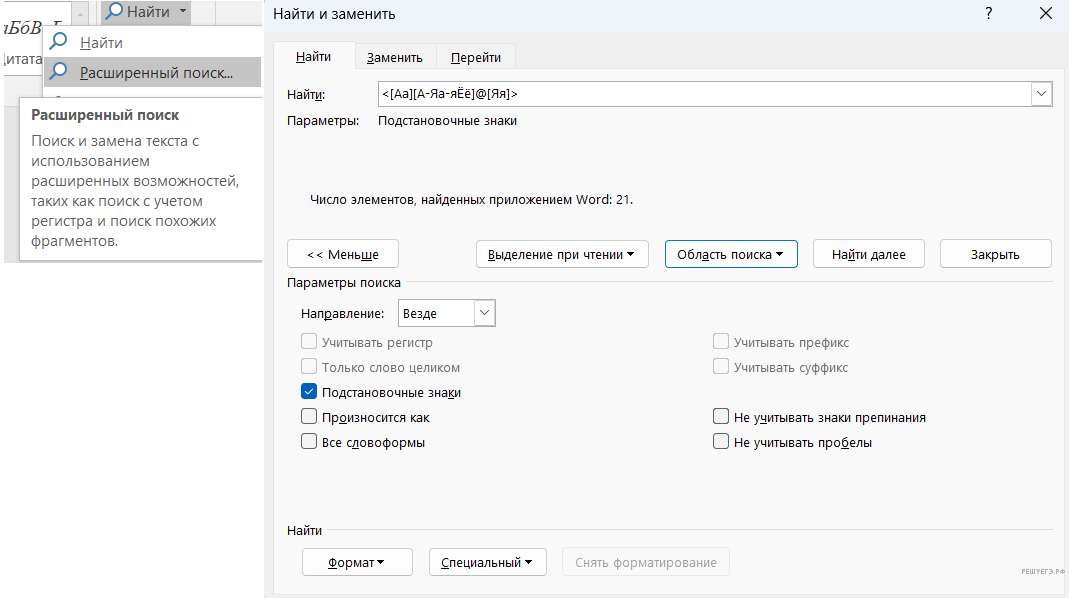Tick the Все словоформы checkbox
The height and width of the screenshot is (598, 1069).
coord(309,441)
